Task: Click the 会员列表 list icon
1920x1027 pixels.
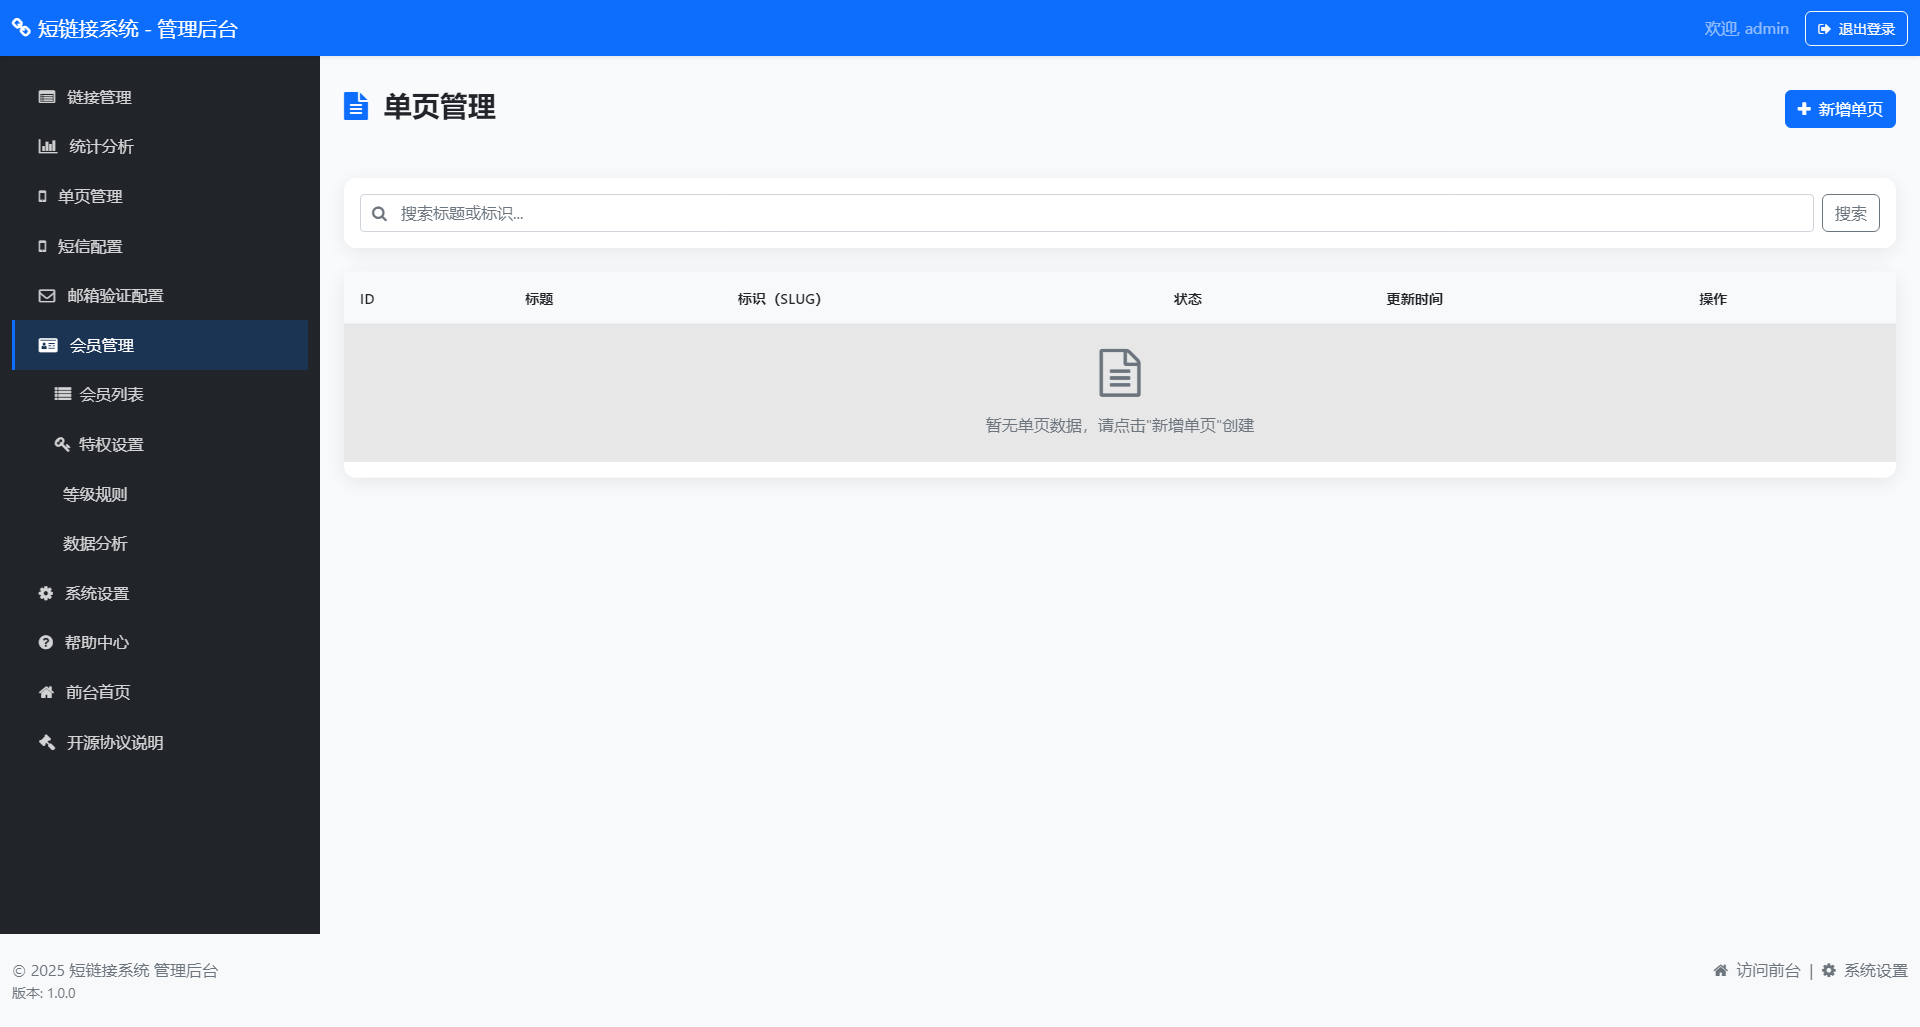Action: point(63,394)
